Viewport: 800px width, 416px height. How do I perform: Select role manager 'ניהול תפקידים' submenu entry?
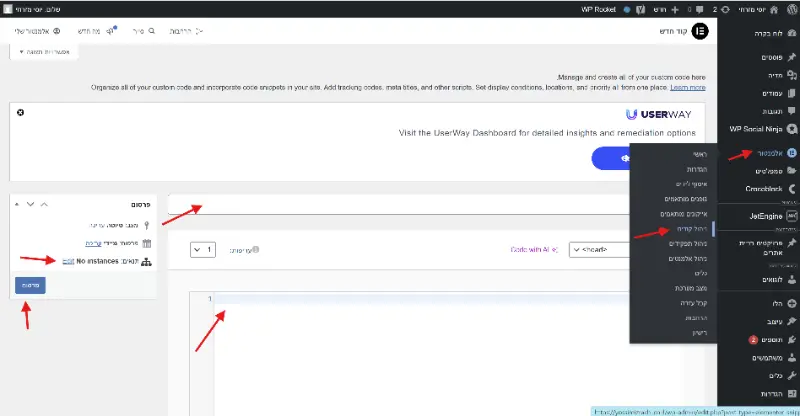688,243
